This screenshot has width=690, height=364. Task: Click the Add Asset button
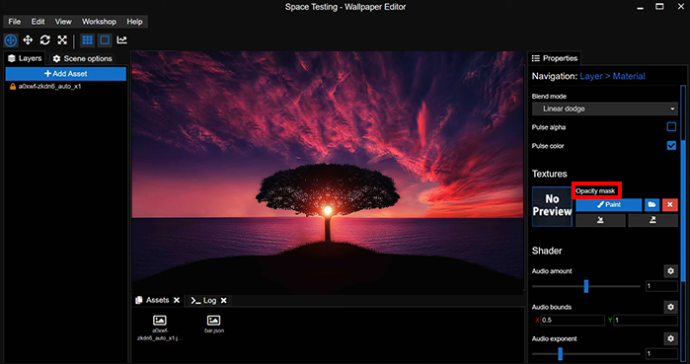[66, 74]
